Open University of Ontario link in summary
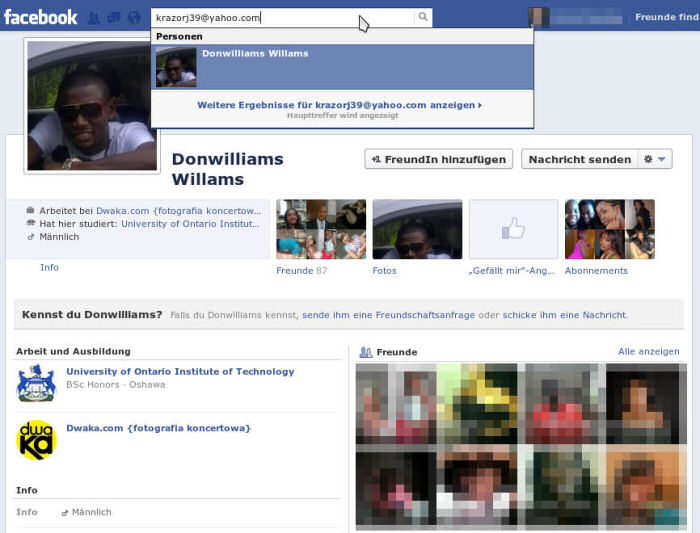Image resolution: width=700 pixels, height=533 pixels. [191, 224]
